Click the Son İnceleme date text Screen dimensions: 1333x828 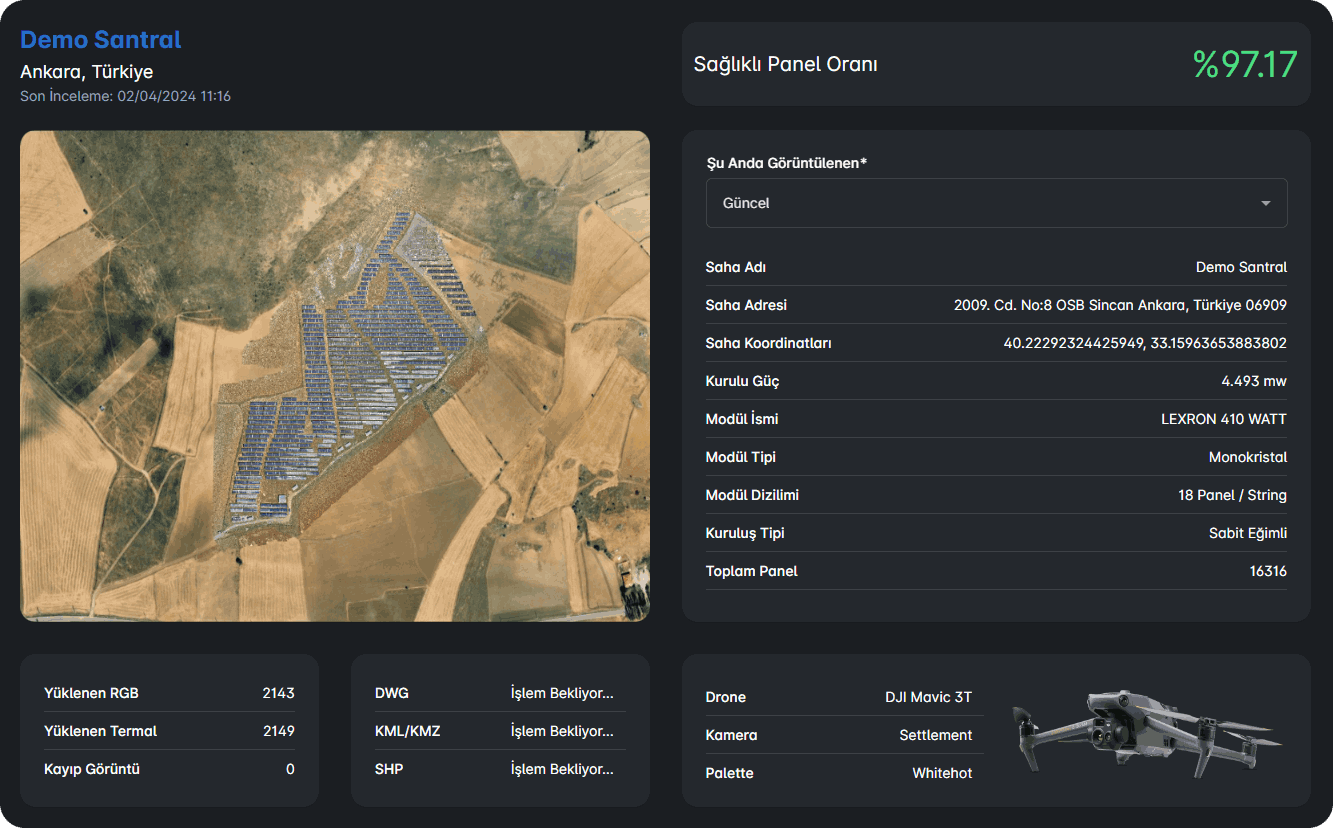click(125, 96)
